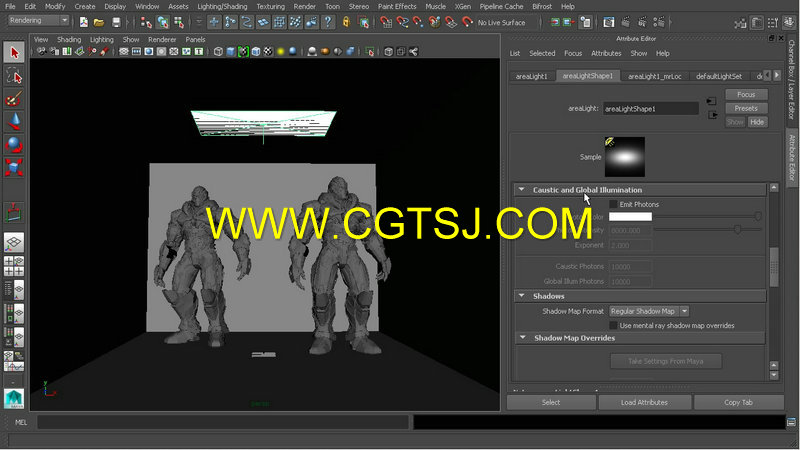The image size is (800, 450).
Task: Switch to defaultLightSet tab
Action: [x=718, y=76]
